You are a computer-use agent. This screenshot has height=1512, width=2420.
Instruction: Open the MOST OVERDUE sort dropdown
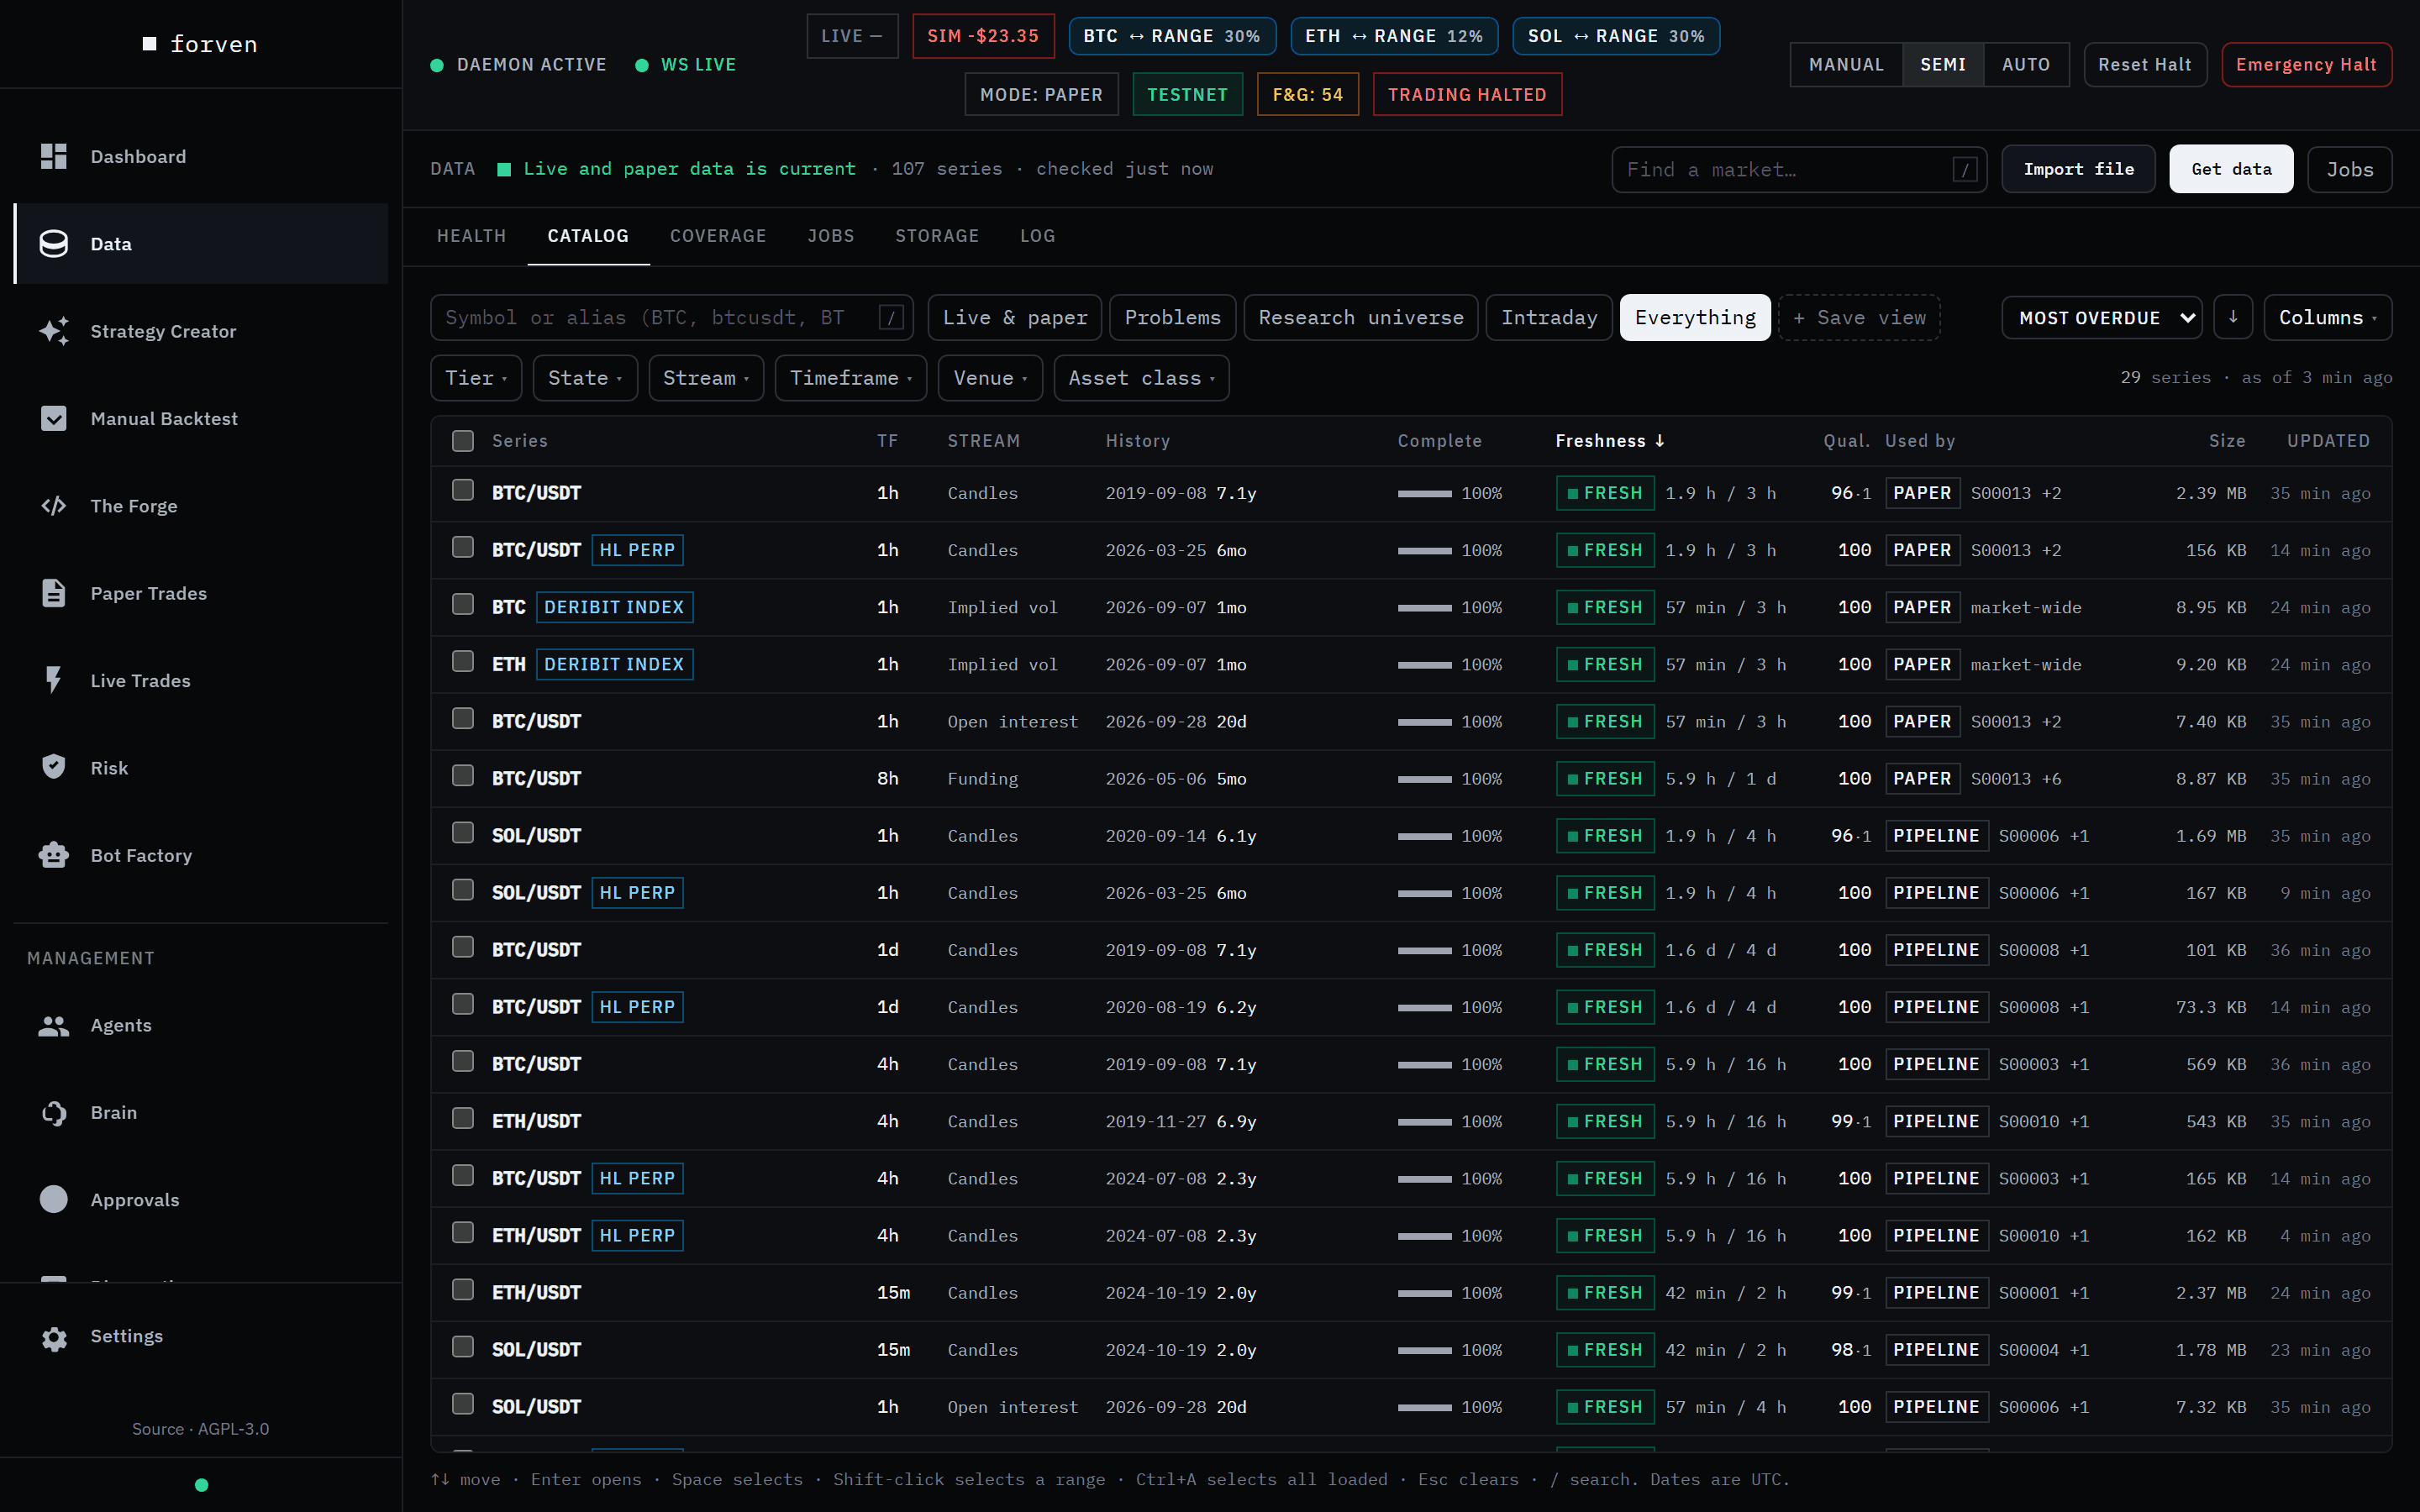(x=2102, y=318)
